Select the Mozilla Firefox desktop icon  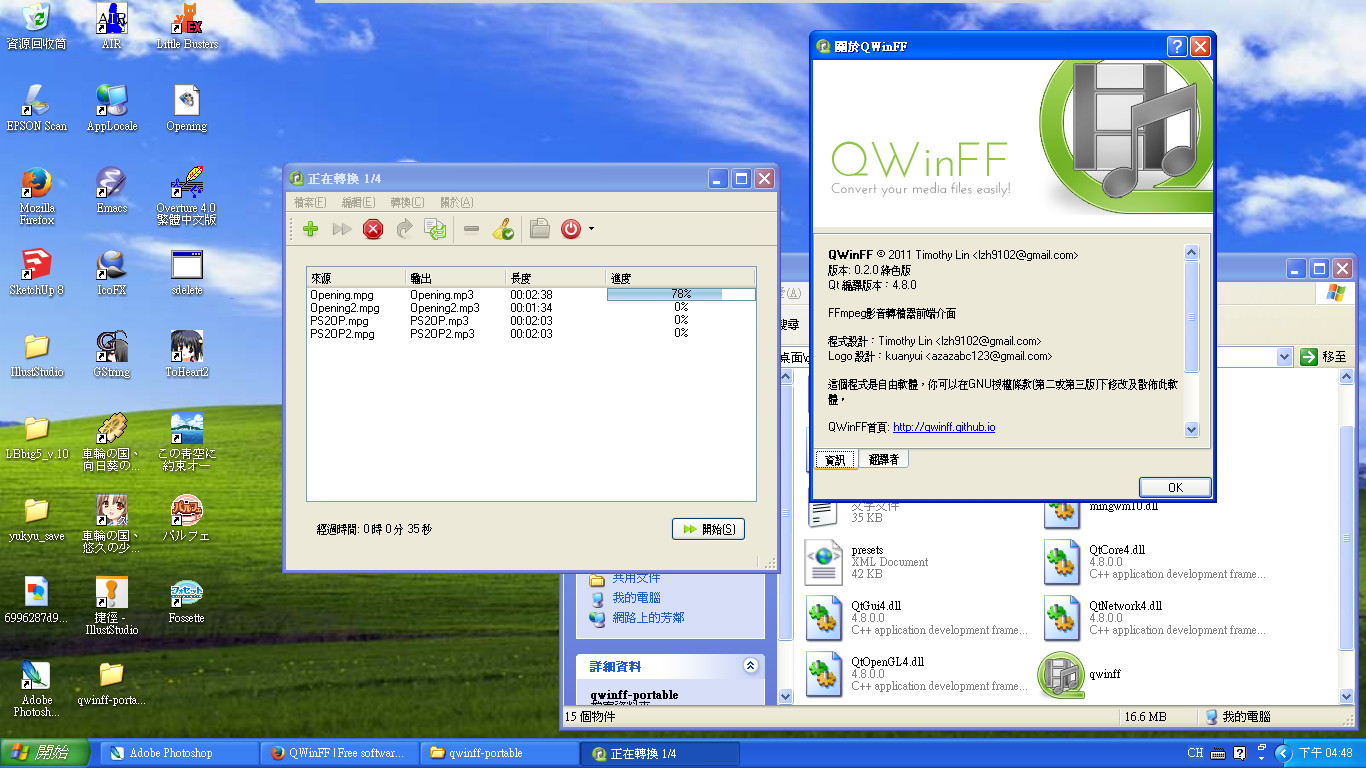click(37, 196)
